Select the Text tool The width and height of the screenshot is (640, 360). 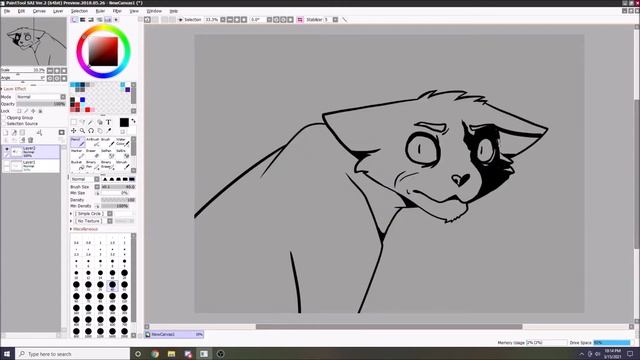click(x=109, y=122)
